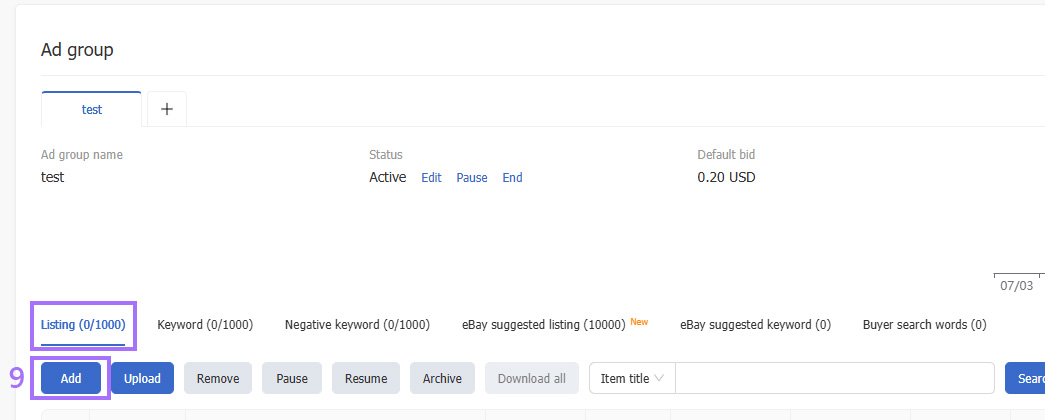Click the blue Add button
The width and height of the screenshot is (1045, 420).
coord(71,378)
